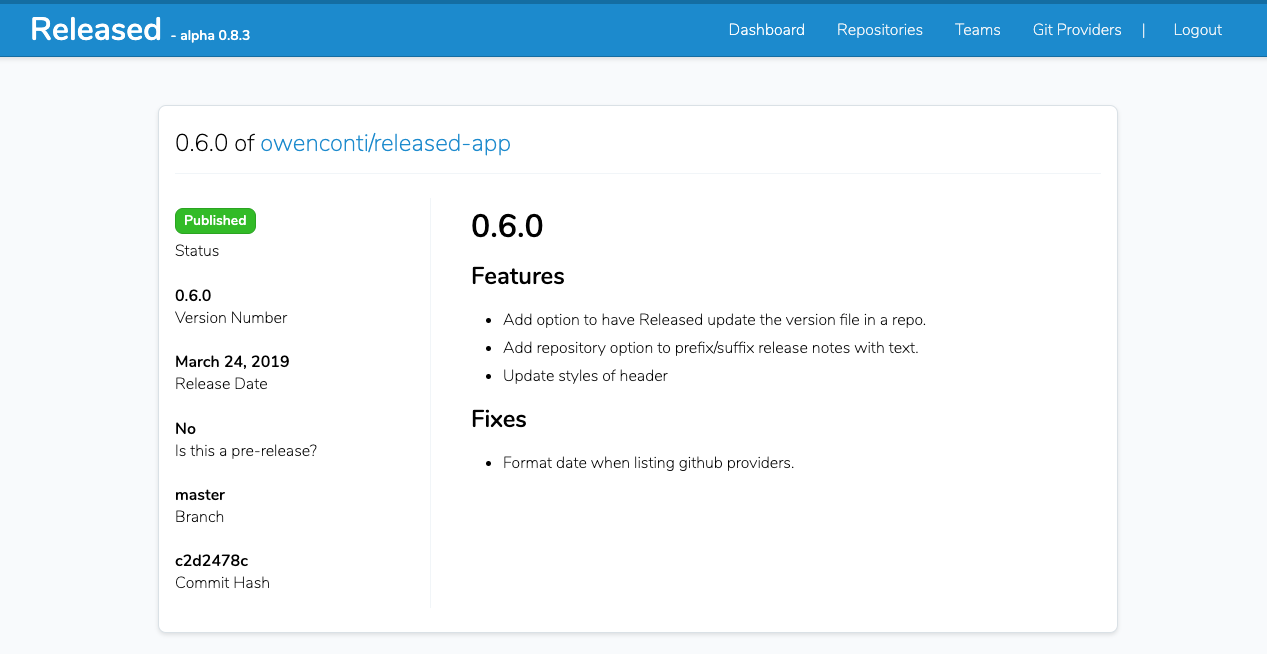
Task: Click the Features section heading
Action: 517,276
